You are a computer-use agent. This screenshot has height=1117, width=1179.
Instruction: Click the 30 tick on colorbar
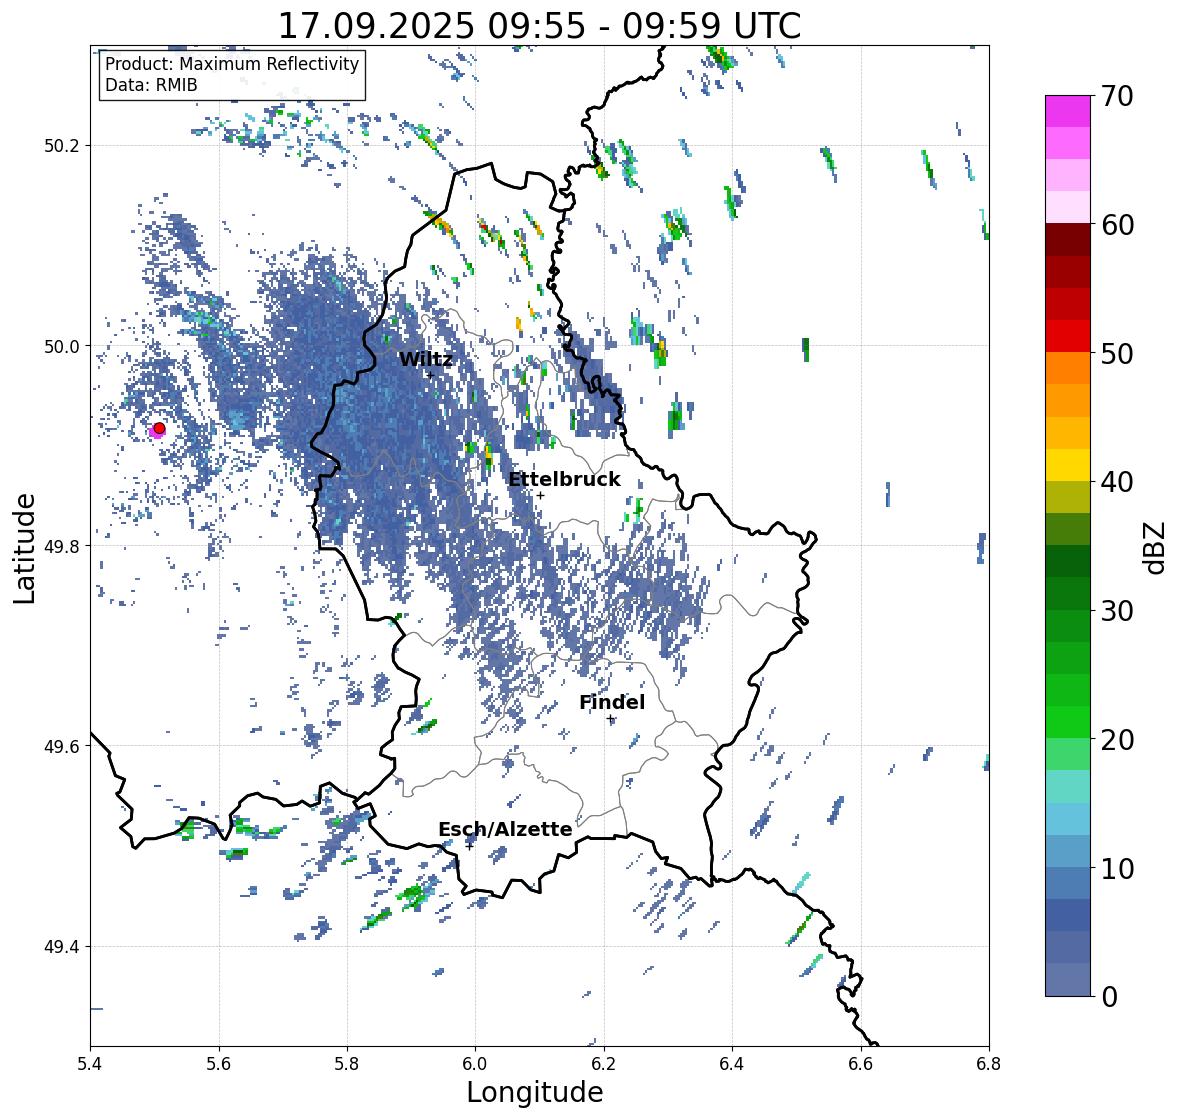[x=1117, y=610]
